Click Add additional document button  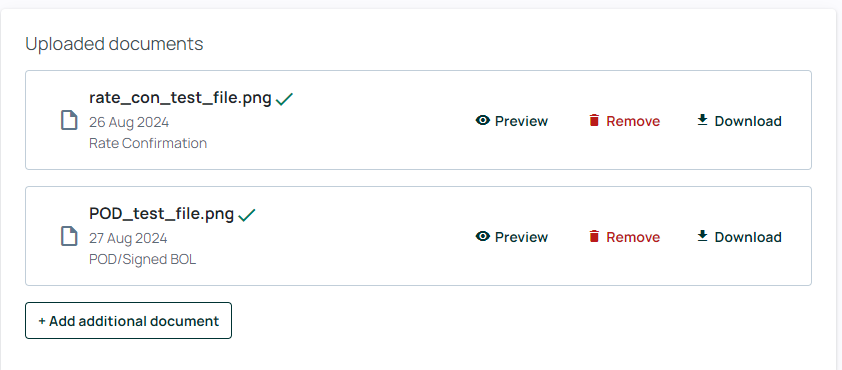pos(128,321)
